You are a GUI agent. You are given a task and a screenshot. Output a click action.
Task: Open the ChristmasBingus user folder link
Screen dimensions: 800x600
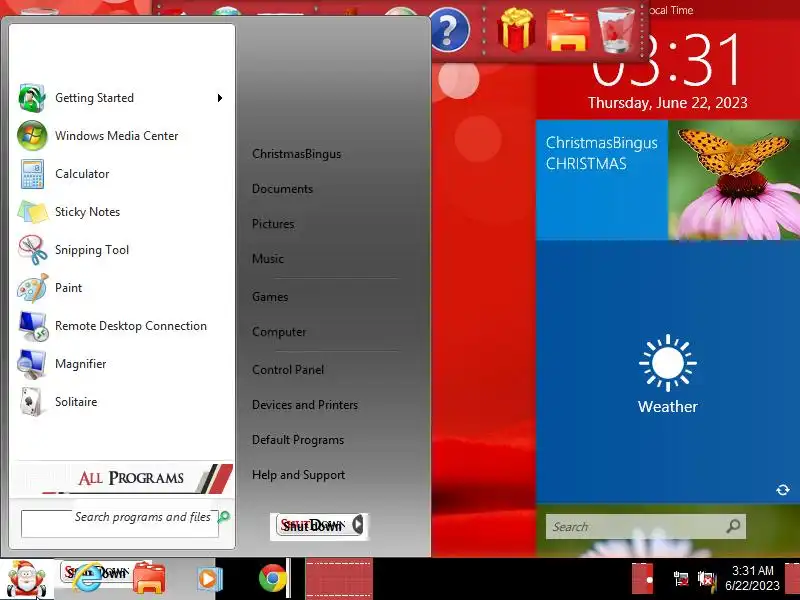[296, 154]
